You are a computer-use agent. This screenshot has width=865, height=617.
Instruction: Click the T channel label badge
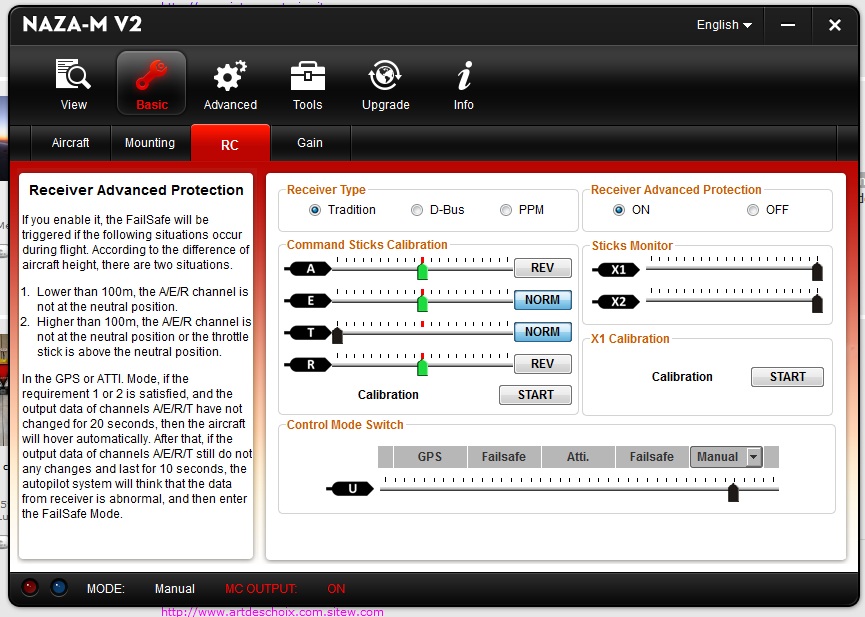tap(308, 333)
